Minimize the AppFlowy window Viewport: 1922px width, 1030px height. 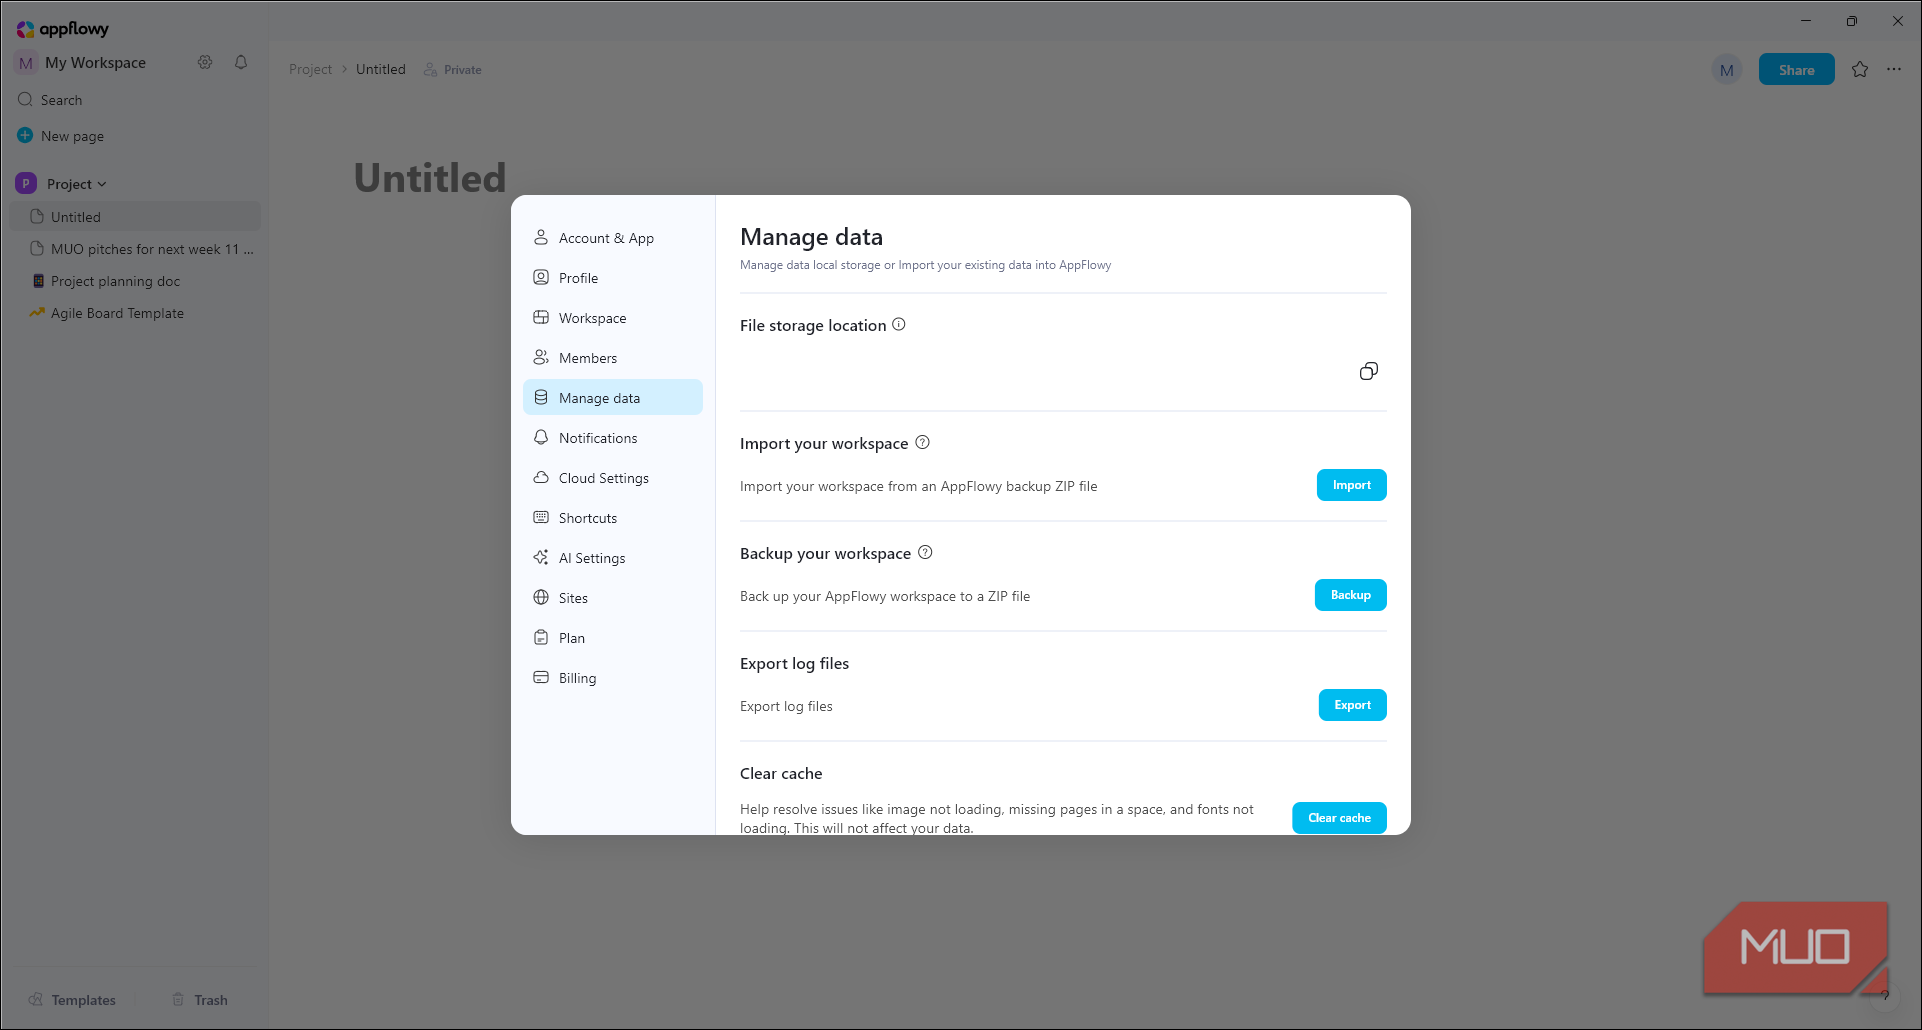click(x=1806, y=21)
